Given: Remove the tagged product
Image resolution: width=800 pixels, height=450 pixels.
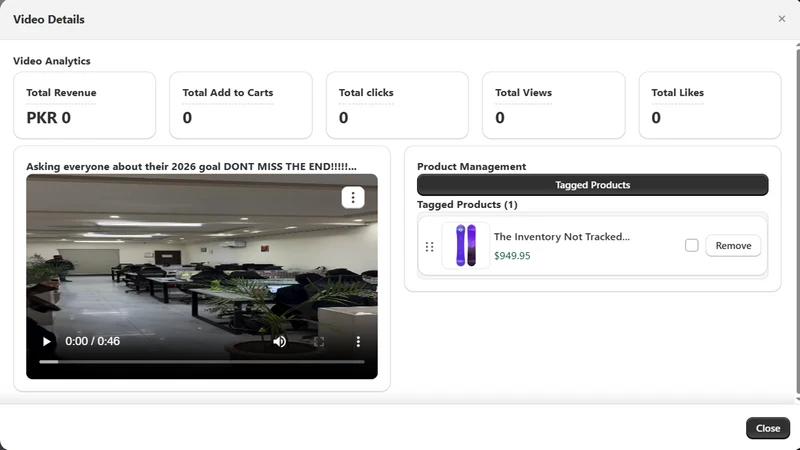Looking at the screenshot, I should coord(733,245).
